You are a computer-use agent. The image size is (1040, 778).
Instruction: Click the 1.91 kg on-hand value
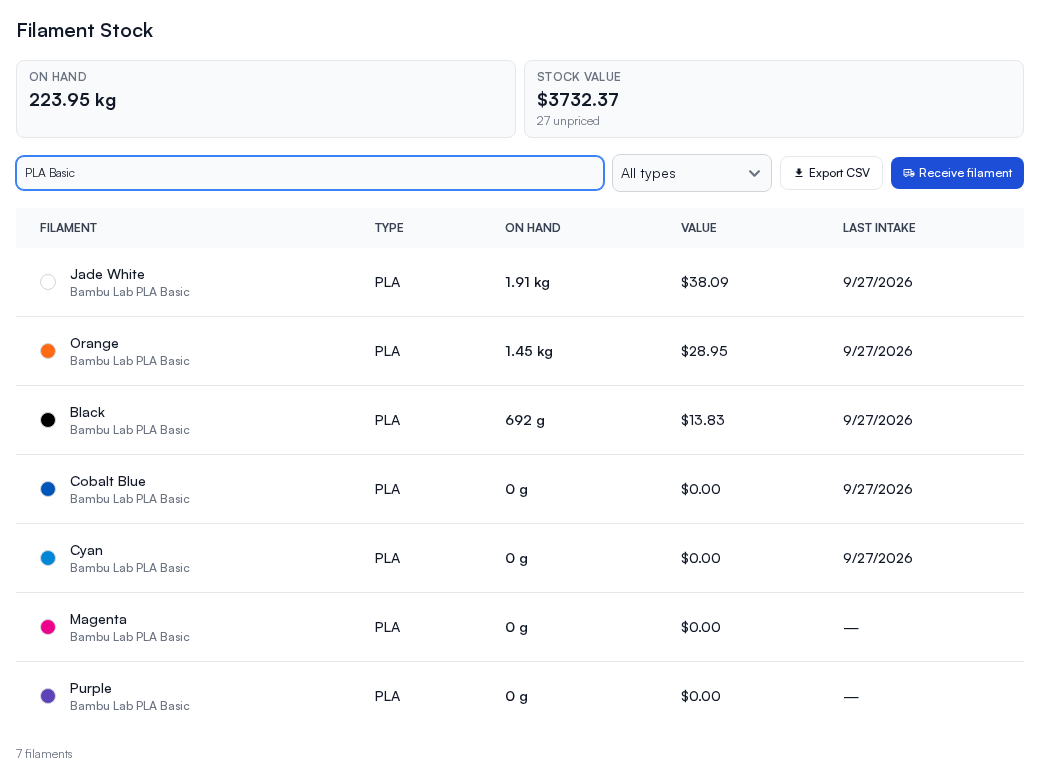[527, 282]
